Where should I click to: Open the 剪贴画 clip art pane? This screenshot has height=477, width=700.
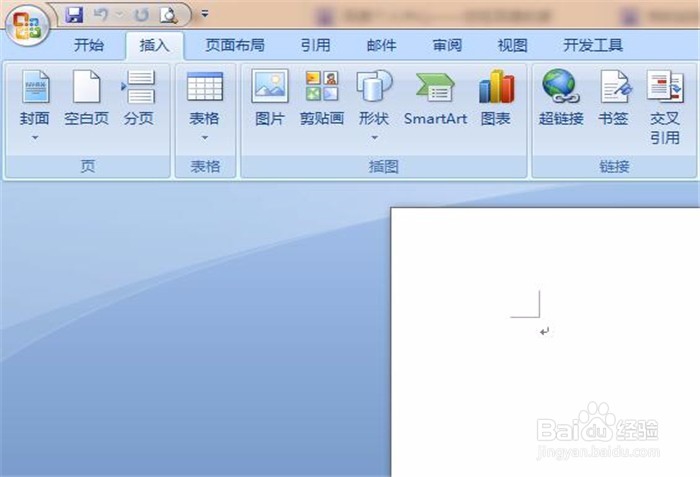click(x=322, y=97)
